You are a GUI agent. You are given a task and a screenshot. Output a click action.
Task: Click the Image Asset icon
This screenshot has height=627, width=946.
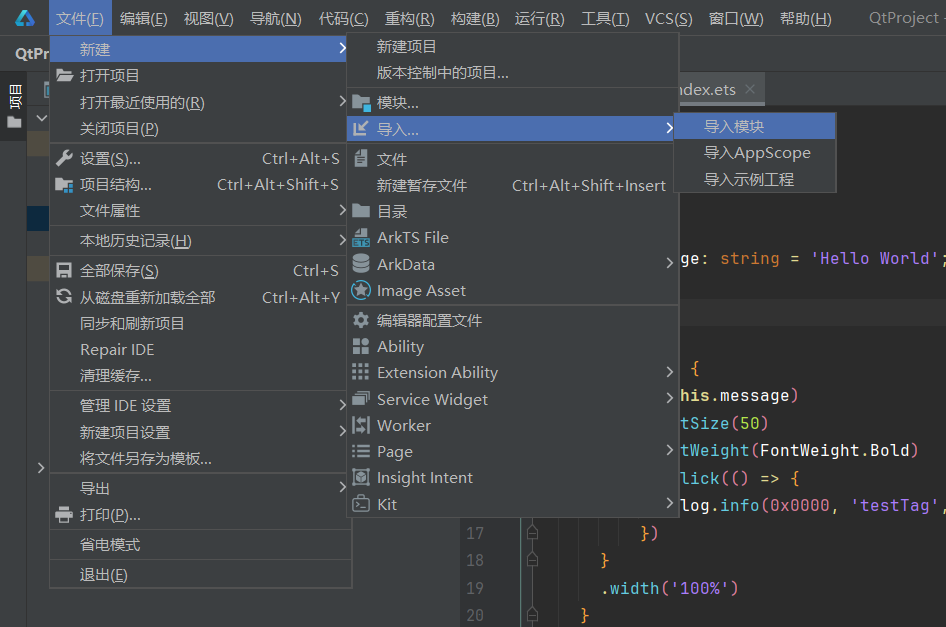point(361,291)
